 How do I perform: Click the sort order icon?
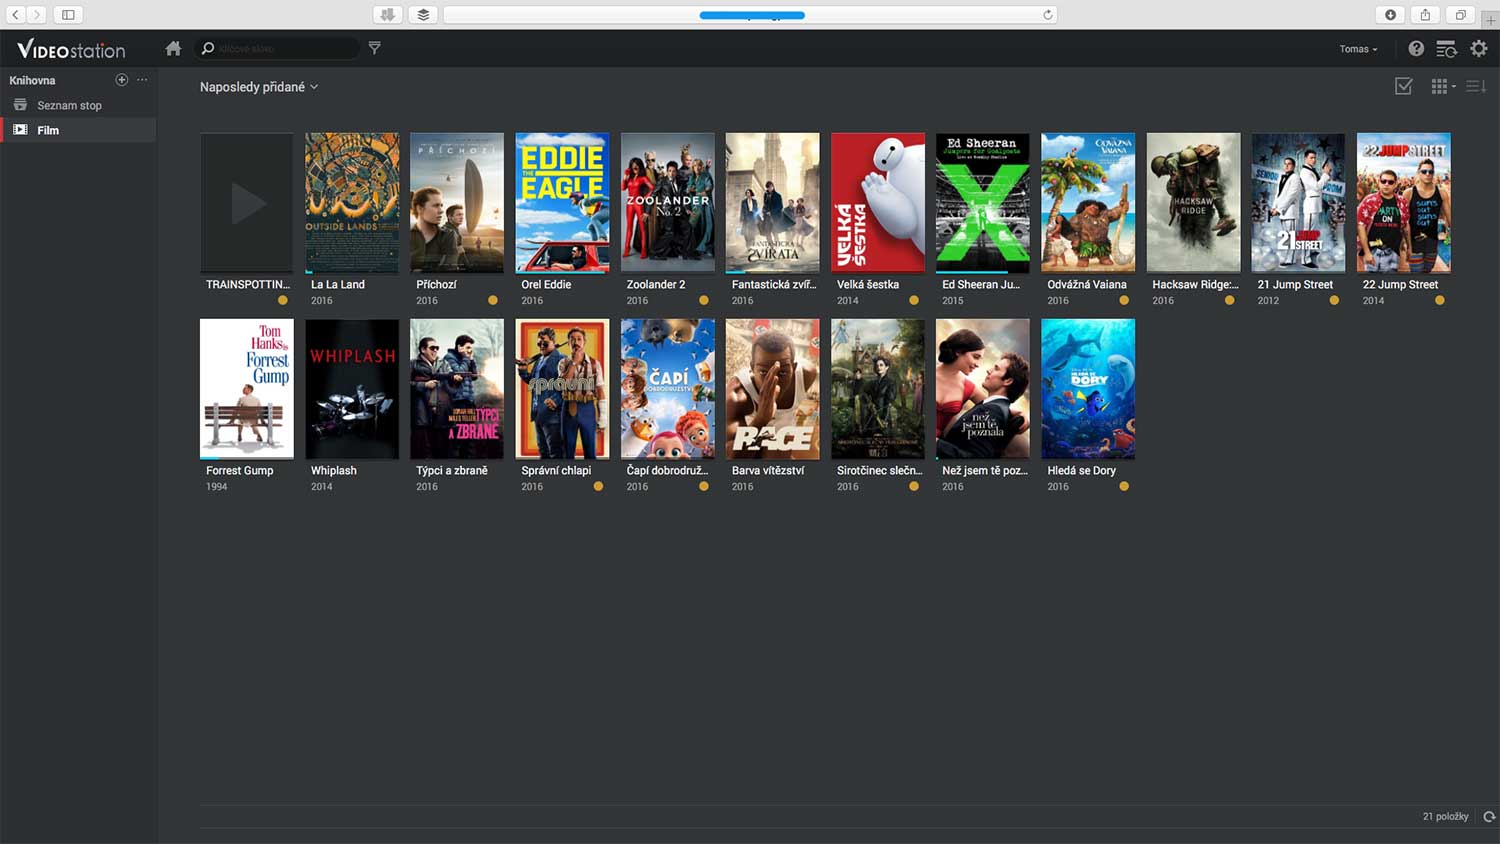1475,87
